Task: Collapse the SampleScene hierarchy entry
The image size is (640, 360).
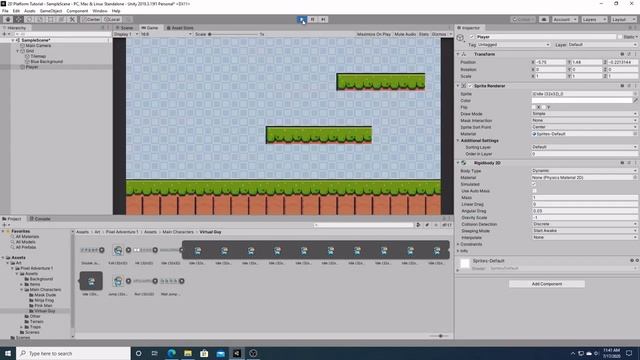Action: tap(13, 40)
